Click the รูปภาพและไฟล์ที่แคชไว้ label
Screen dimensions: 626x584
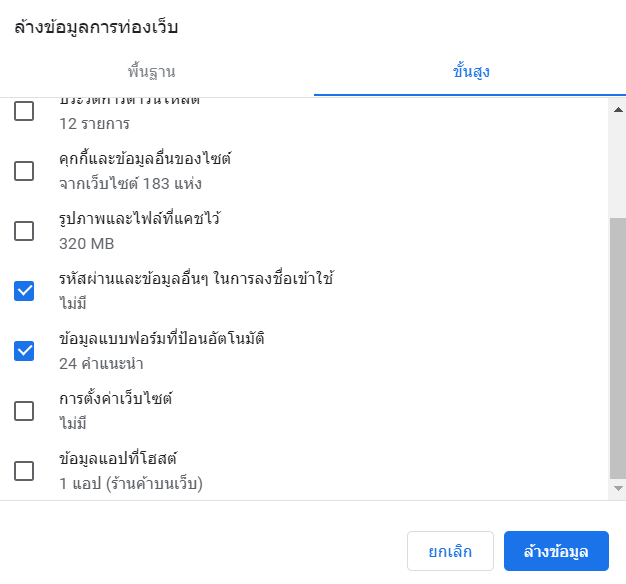coord(140,218)
